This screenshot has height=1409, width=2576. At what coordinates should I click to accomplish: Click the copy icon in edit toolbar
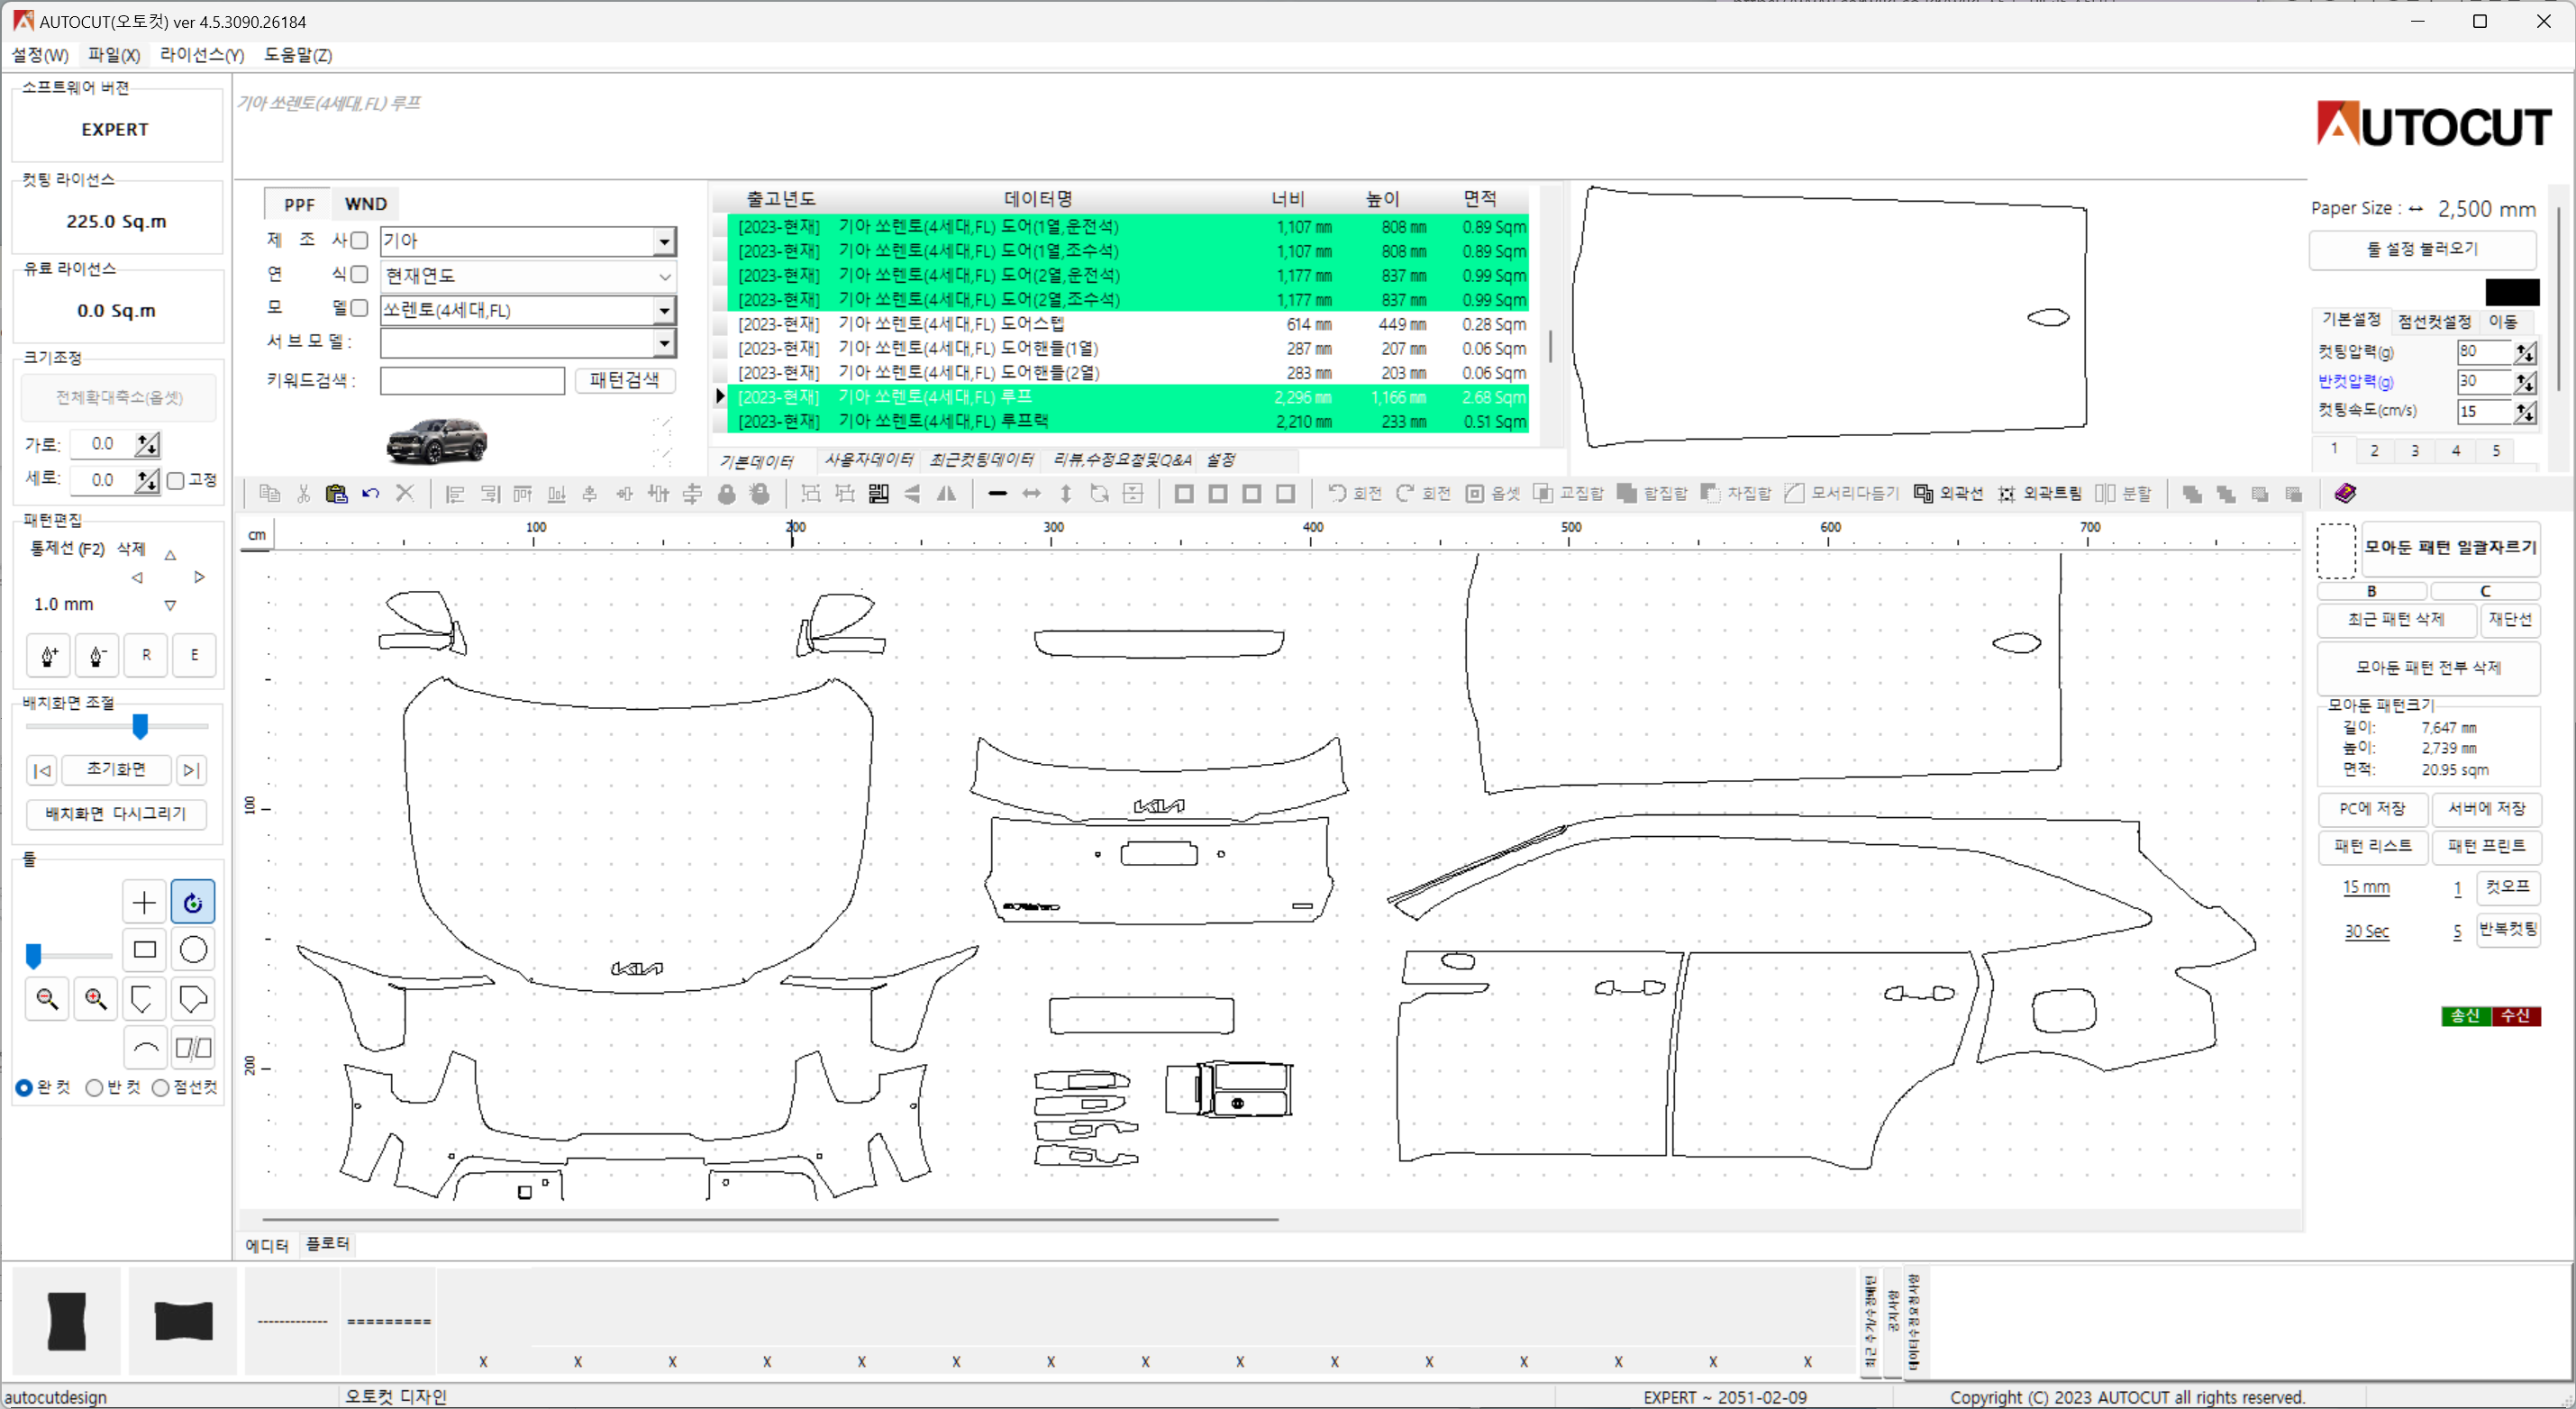click(x=269, y=493)
